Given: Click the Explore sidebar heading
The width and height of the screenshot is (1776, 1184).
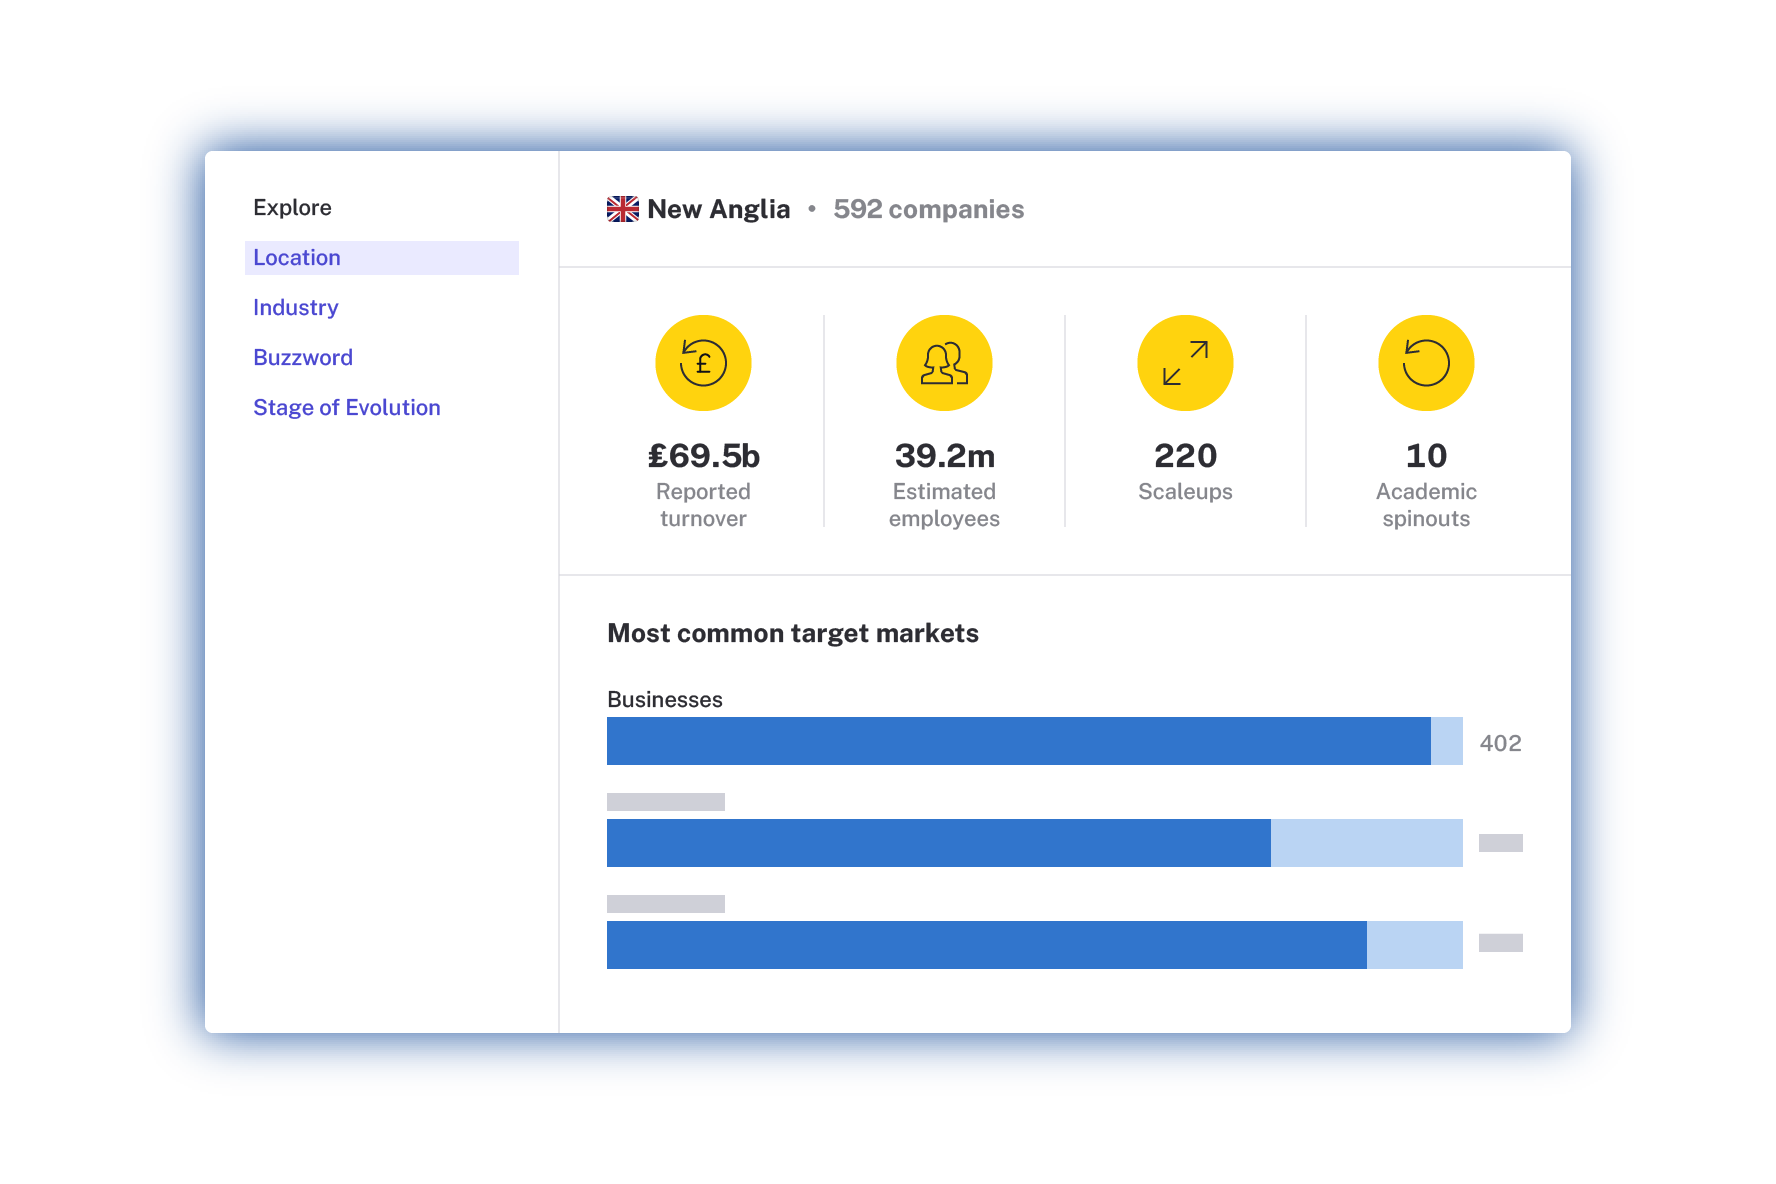Looking at the screenshot, I should coord(292,208).
